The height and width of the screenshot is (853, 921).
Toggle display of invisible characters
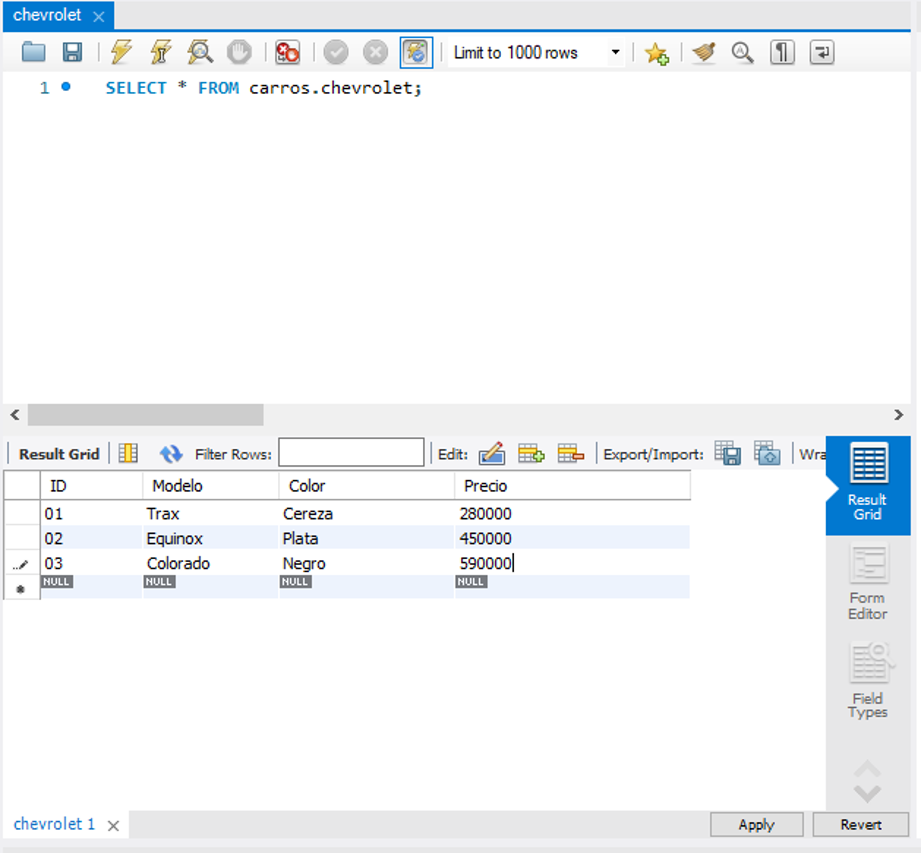(x=781, y=52)
